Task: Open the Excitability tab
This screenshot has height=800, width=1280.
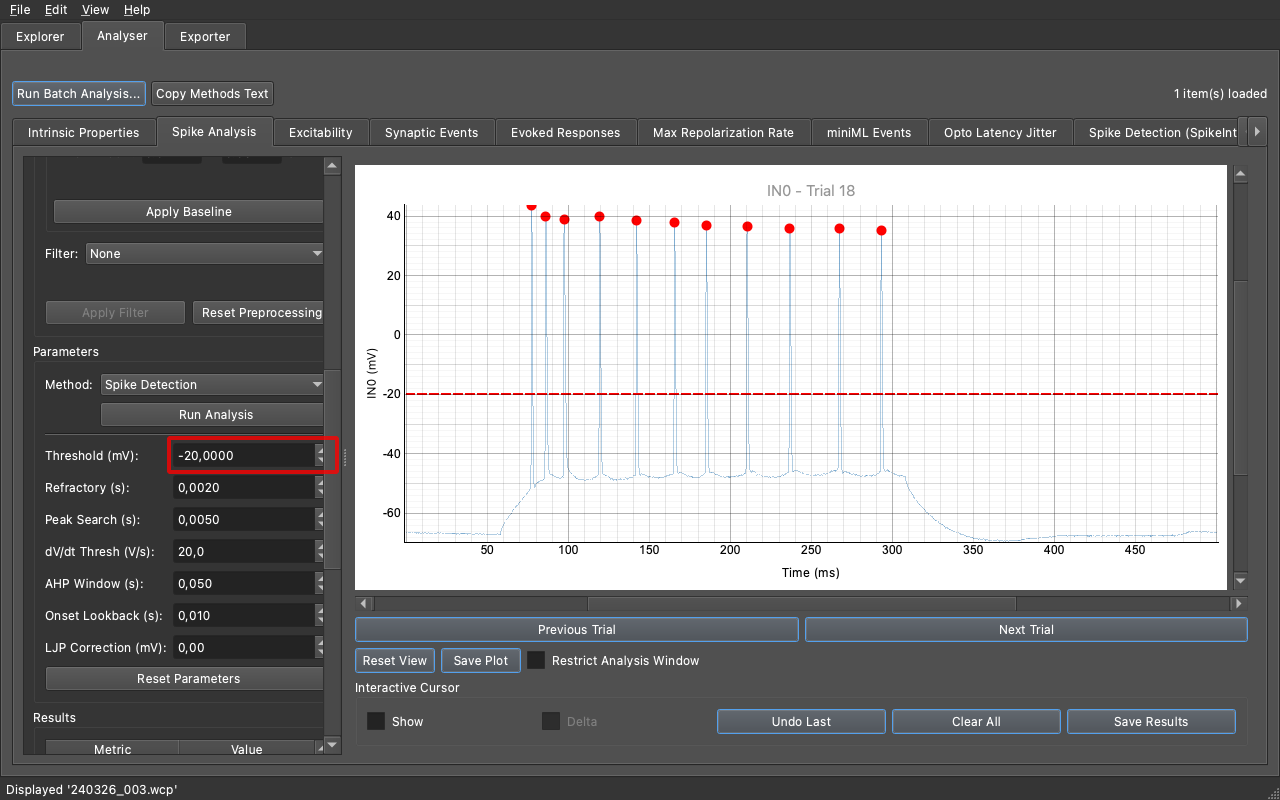Action: (x=320, y=132)
